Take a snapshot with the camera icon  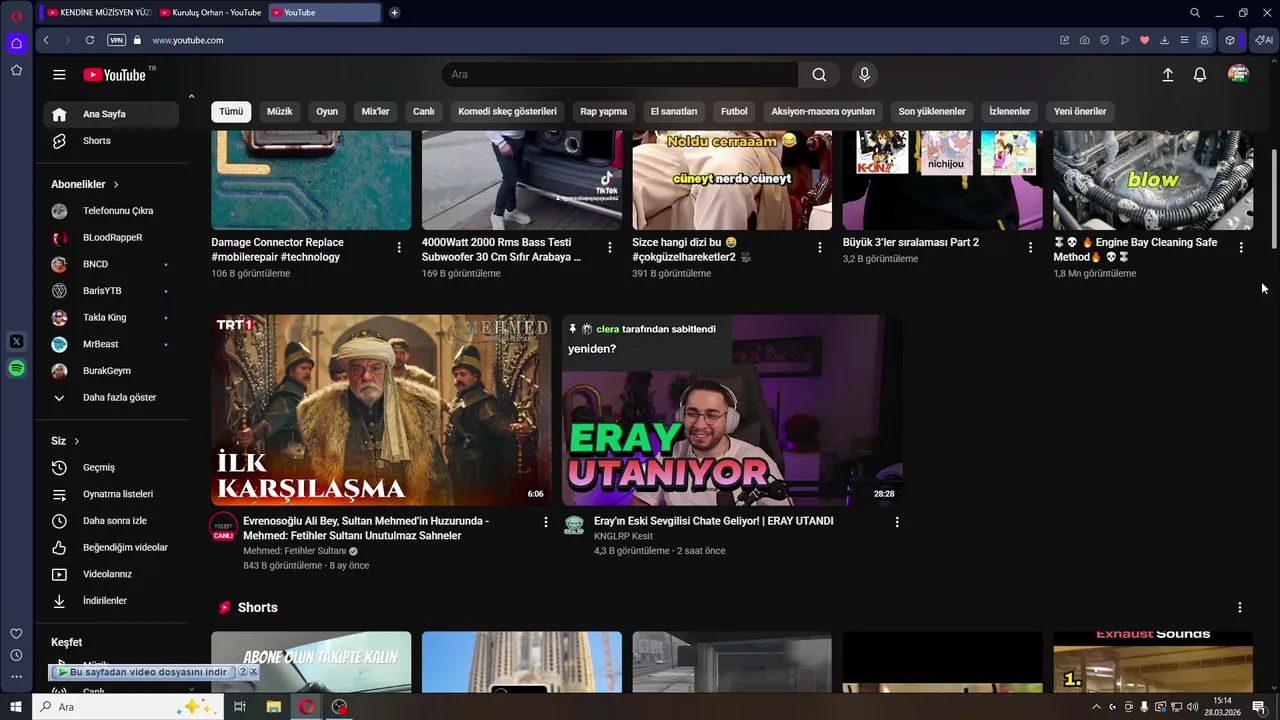(1084, 40)
